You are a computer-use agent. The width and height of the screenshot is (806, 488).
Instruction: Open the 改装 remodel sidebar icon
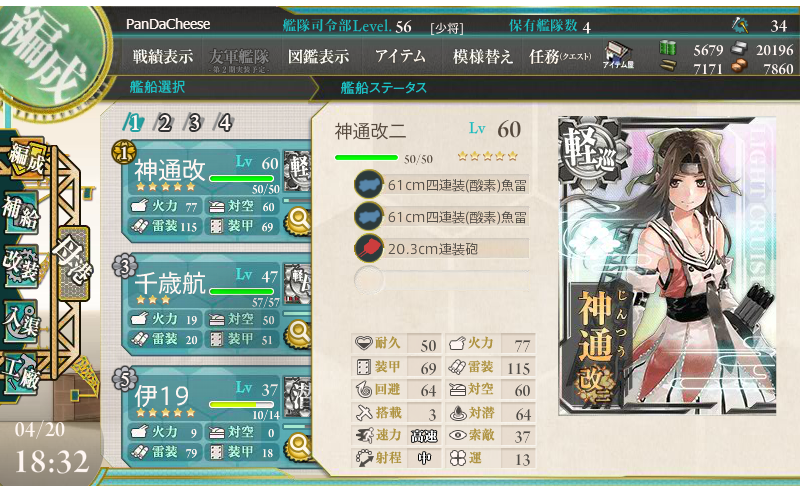point(21,265)
